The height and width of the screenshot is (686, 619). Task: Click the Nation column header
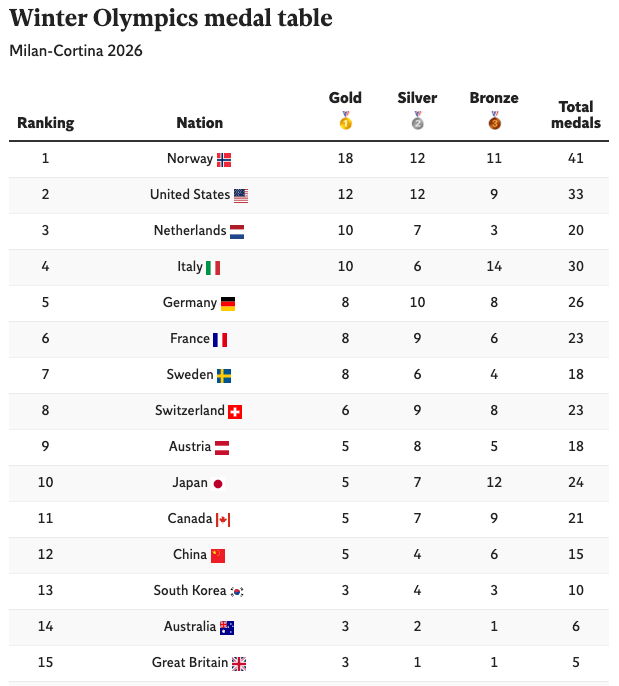[200, 123]
